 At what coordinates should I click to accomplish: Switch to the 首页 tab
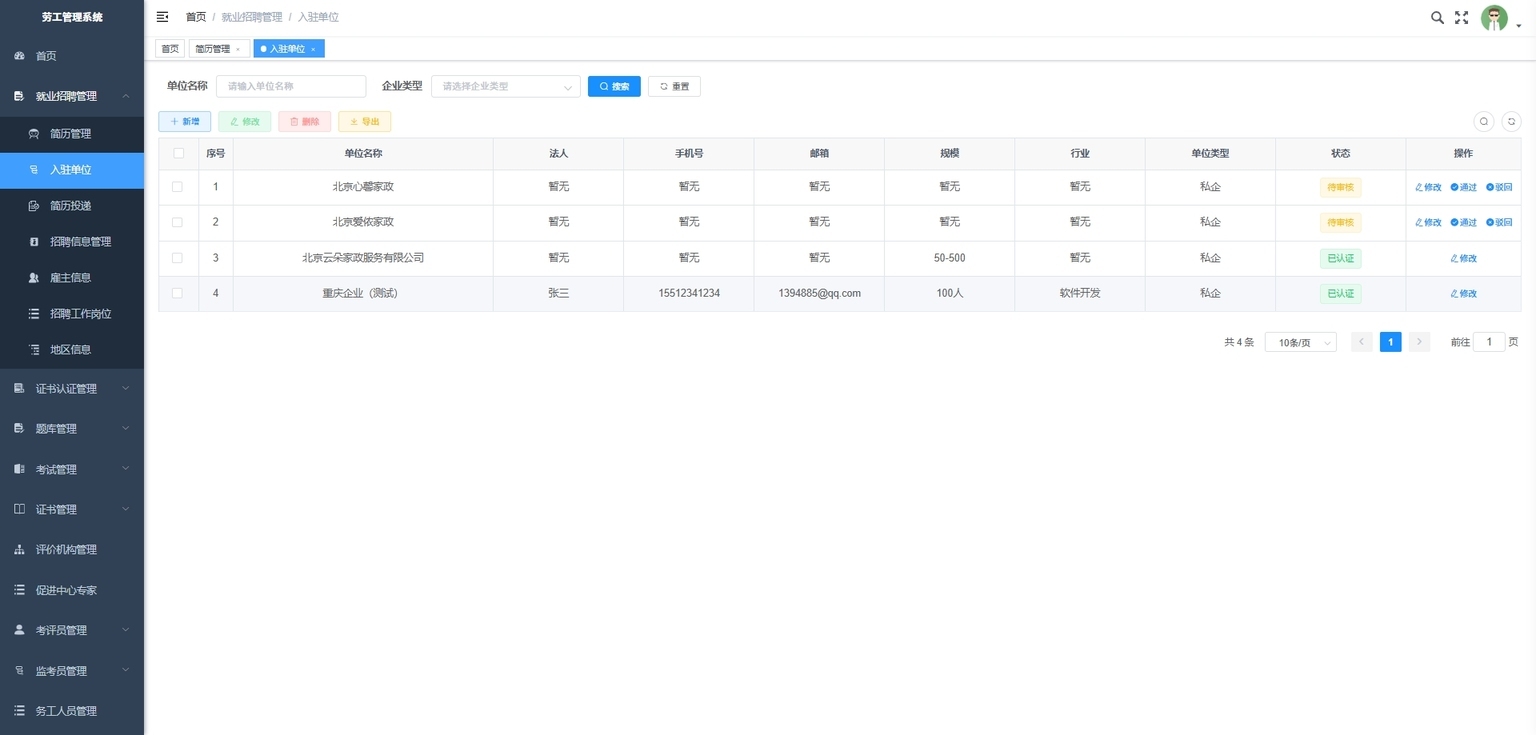click(170, 49)
